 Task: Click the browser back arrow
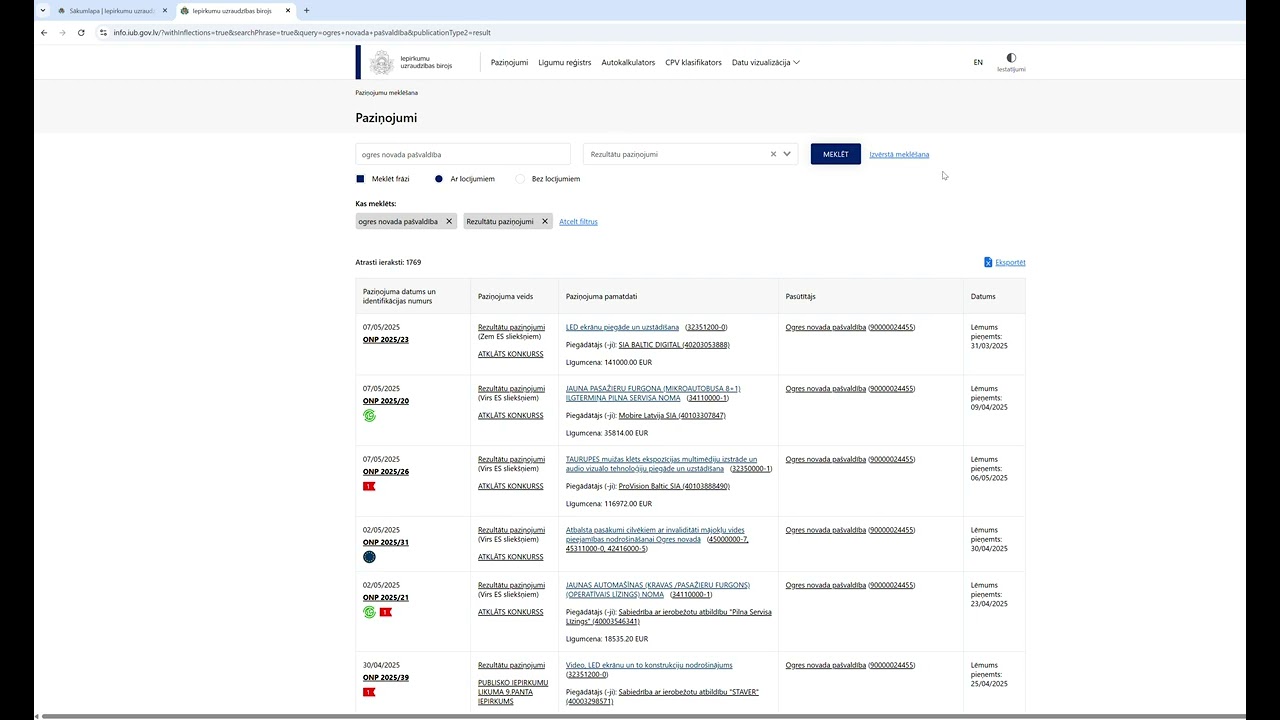pos(44,32)
